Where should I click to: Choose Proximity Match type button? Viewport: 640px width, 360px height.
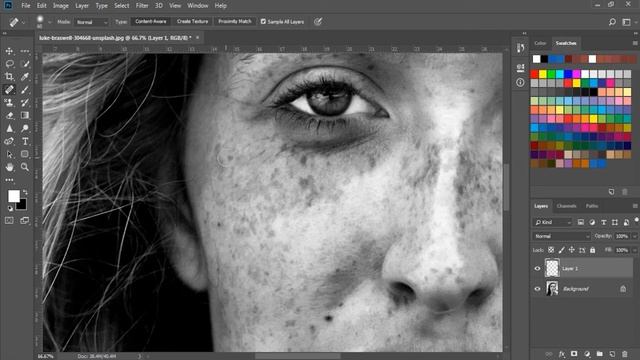235,21
